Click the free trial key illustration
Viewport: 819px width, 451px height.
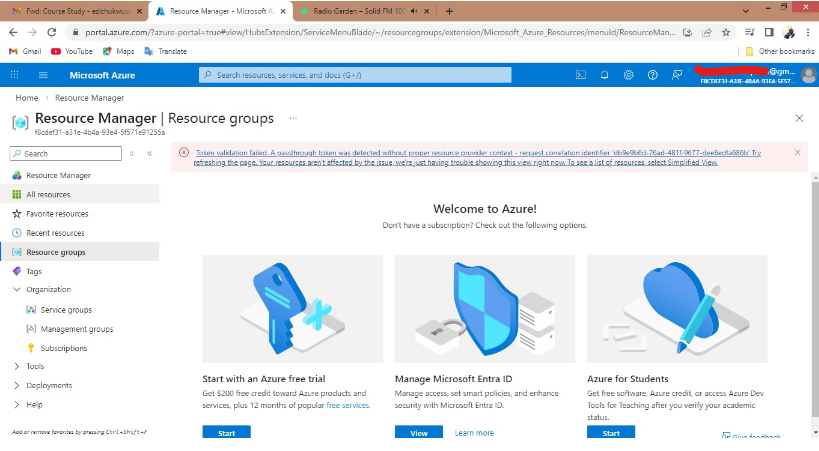[x=292, y=309]
